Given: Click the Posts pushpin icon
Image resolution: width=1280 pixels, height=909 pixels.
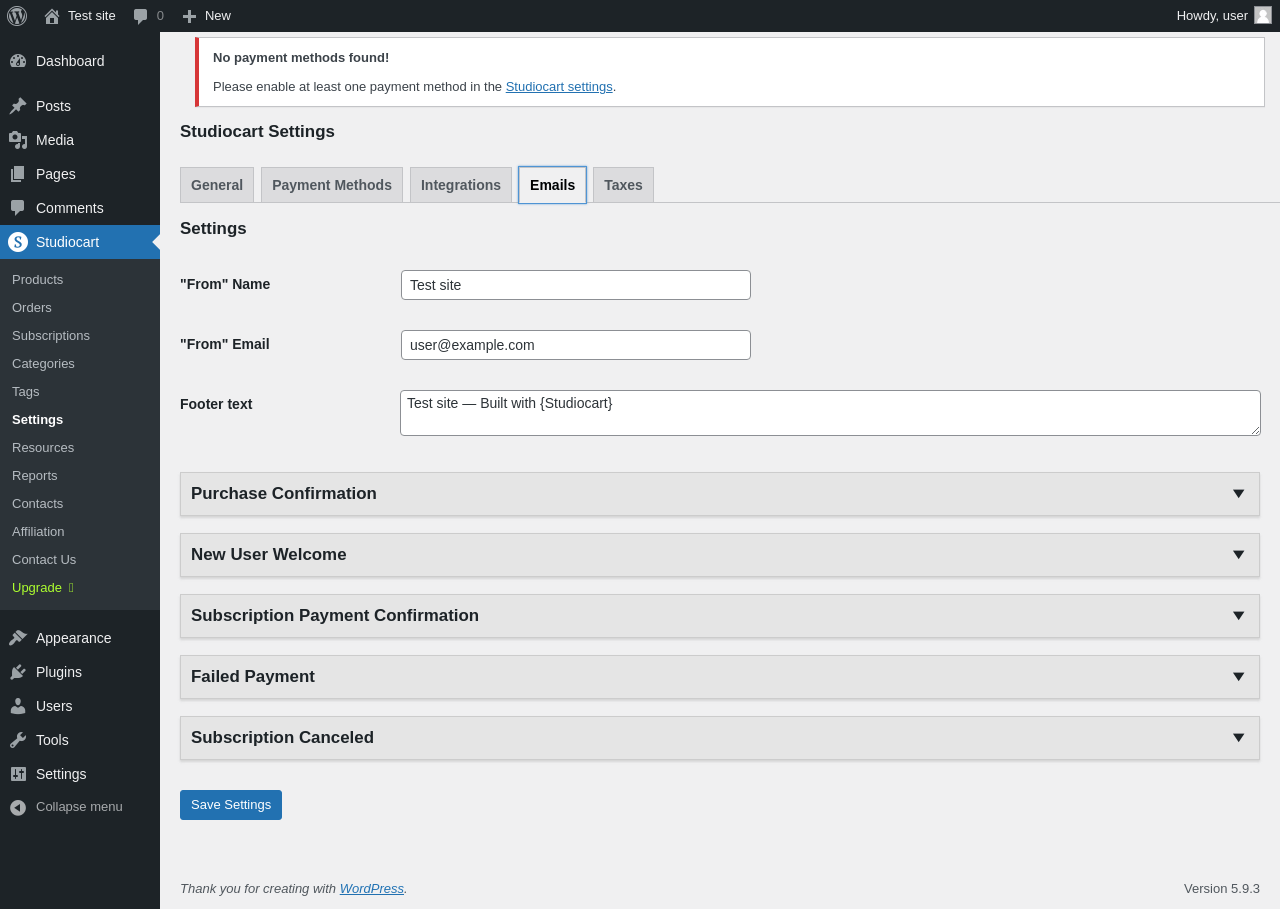Looking at the screenshot, I should point(18,106).
